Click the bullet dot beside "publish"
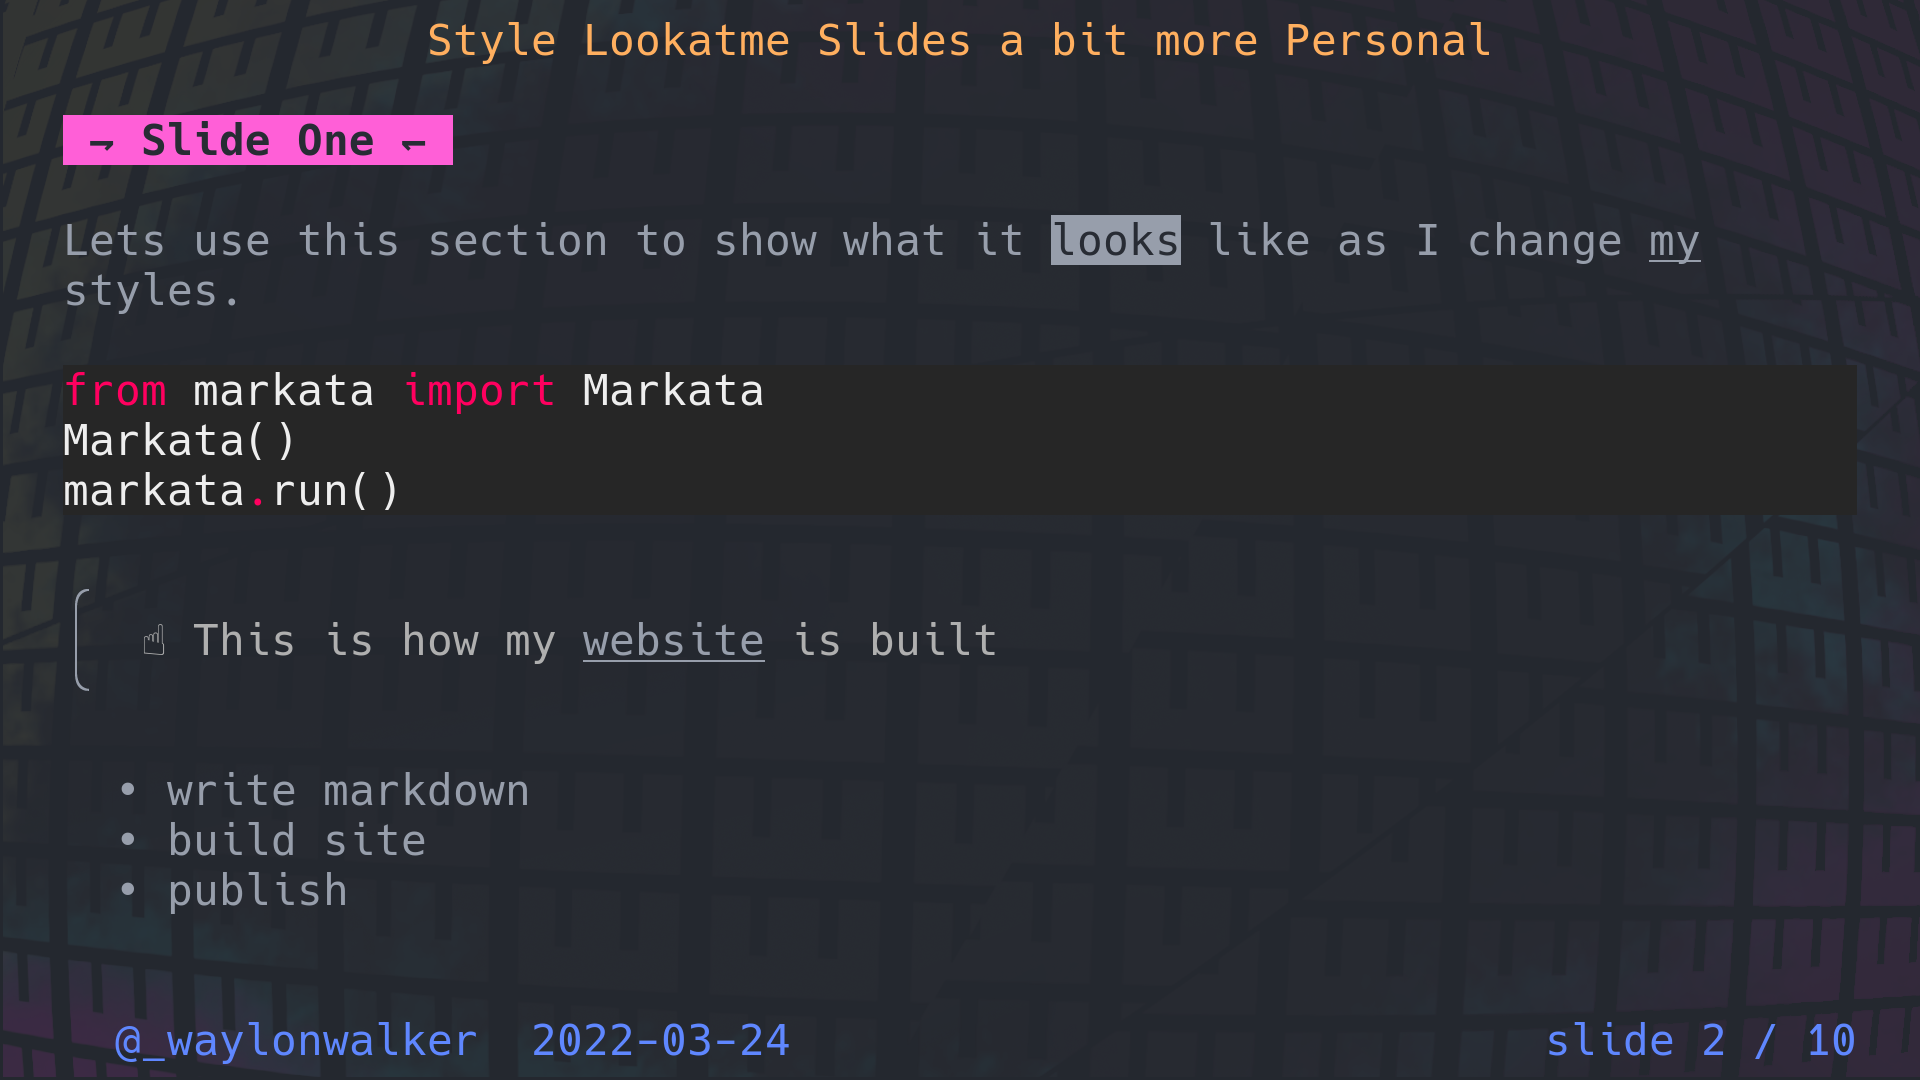Image resolution: width=1920 pixels, height=1080 pixels. click(127, 890)
